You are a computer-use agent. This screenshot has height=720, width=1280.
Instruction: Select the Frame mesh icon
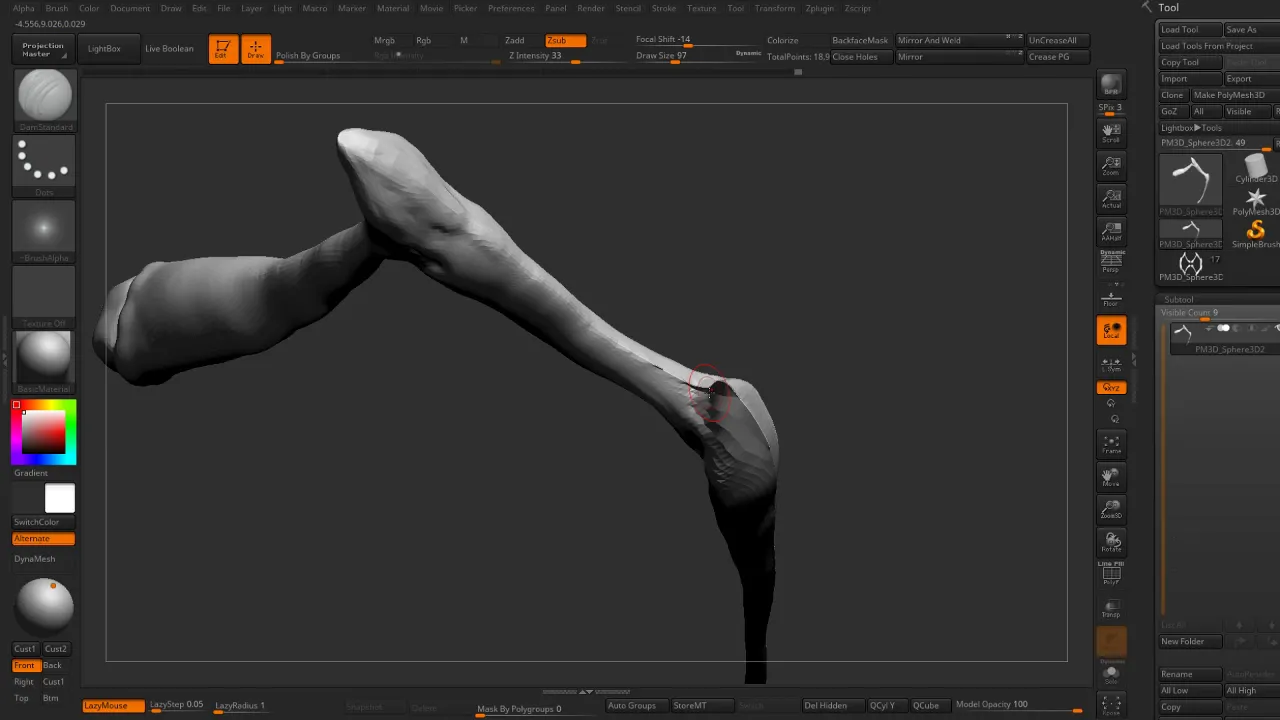pyautogui.click(x=1111, y=444)
